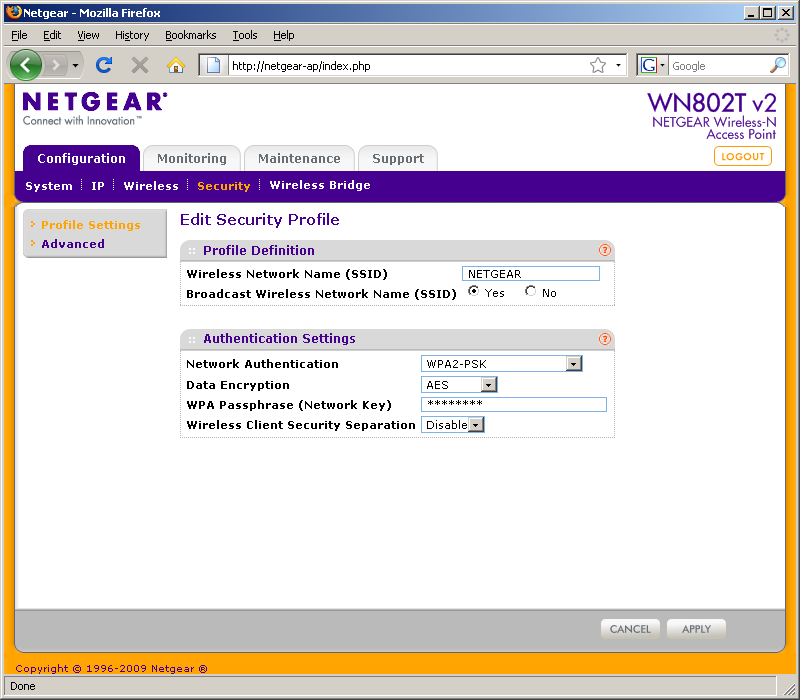800x700 pixels.
Task: Open the Tools menu
Action: pos(245,35)
